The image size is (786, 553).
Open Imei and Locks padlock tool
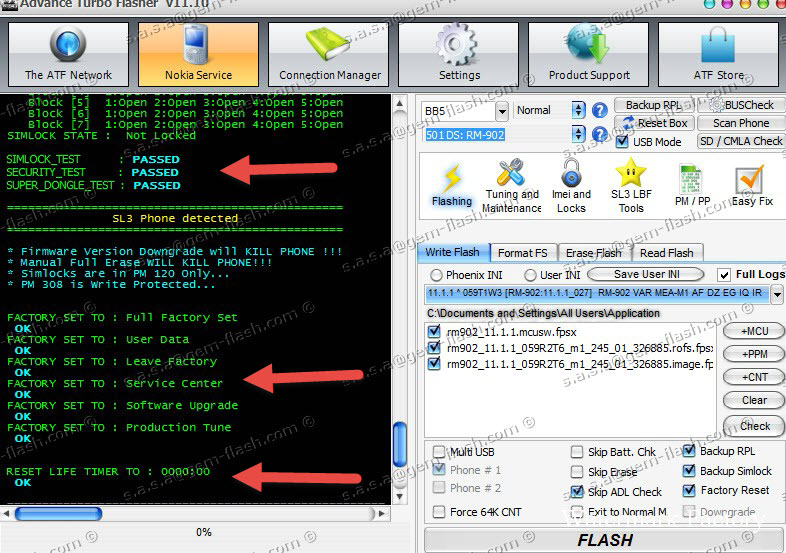[571, 186]
